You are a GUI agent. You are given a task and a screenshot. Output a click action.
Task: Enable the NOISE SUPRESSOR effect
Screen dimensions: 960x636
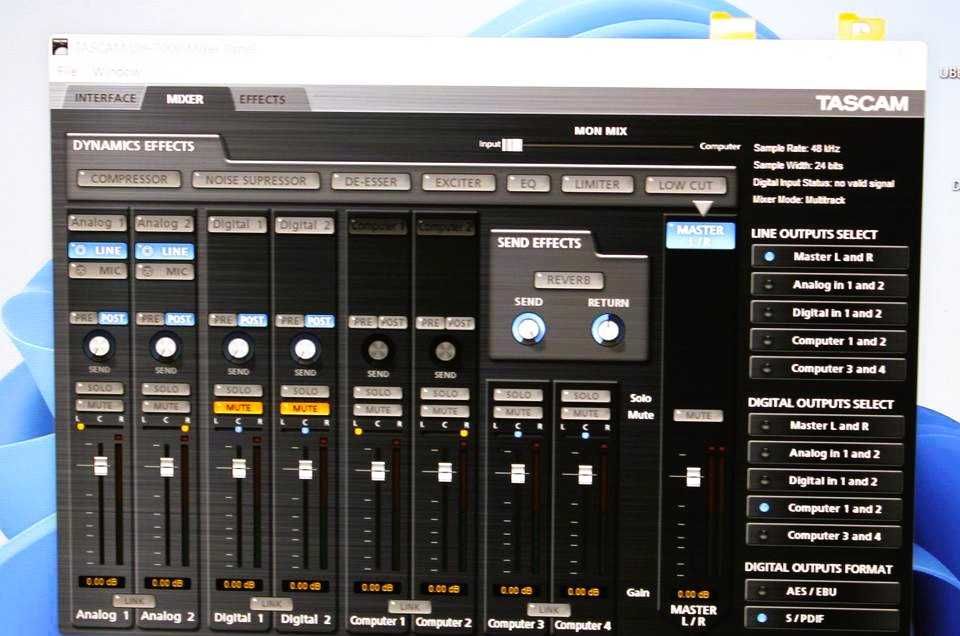click(255, 180)
